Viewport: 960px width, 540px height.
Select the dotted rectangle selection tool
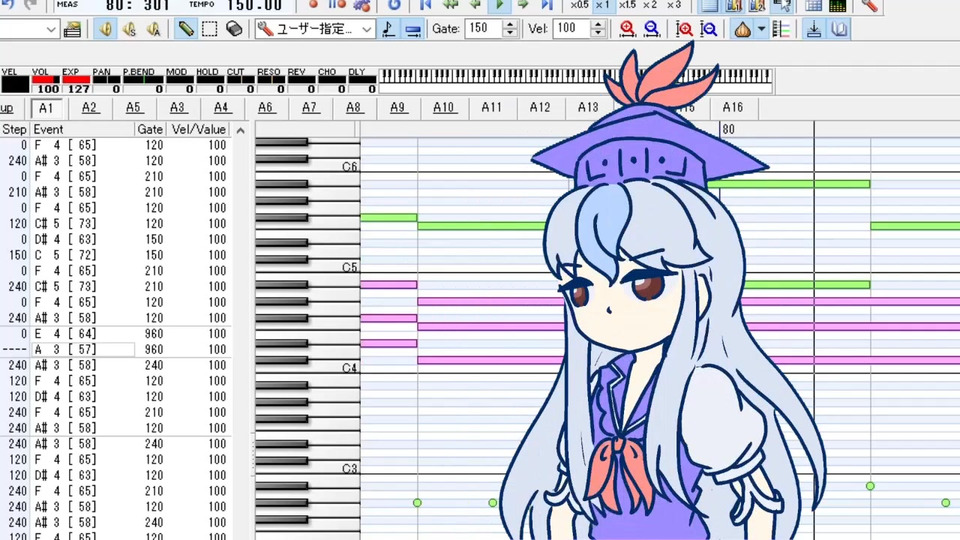pyautogui.click(x=209, y=29)
